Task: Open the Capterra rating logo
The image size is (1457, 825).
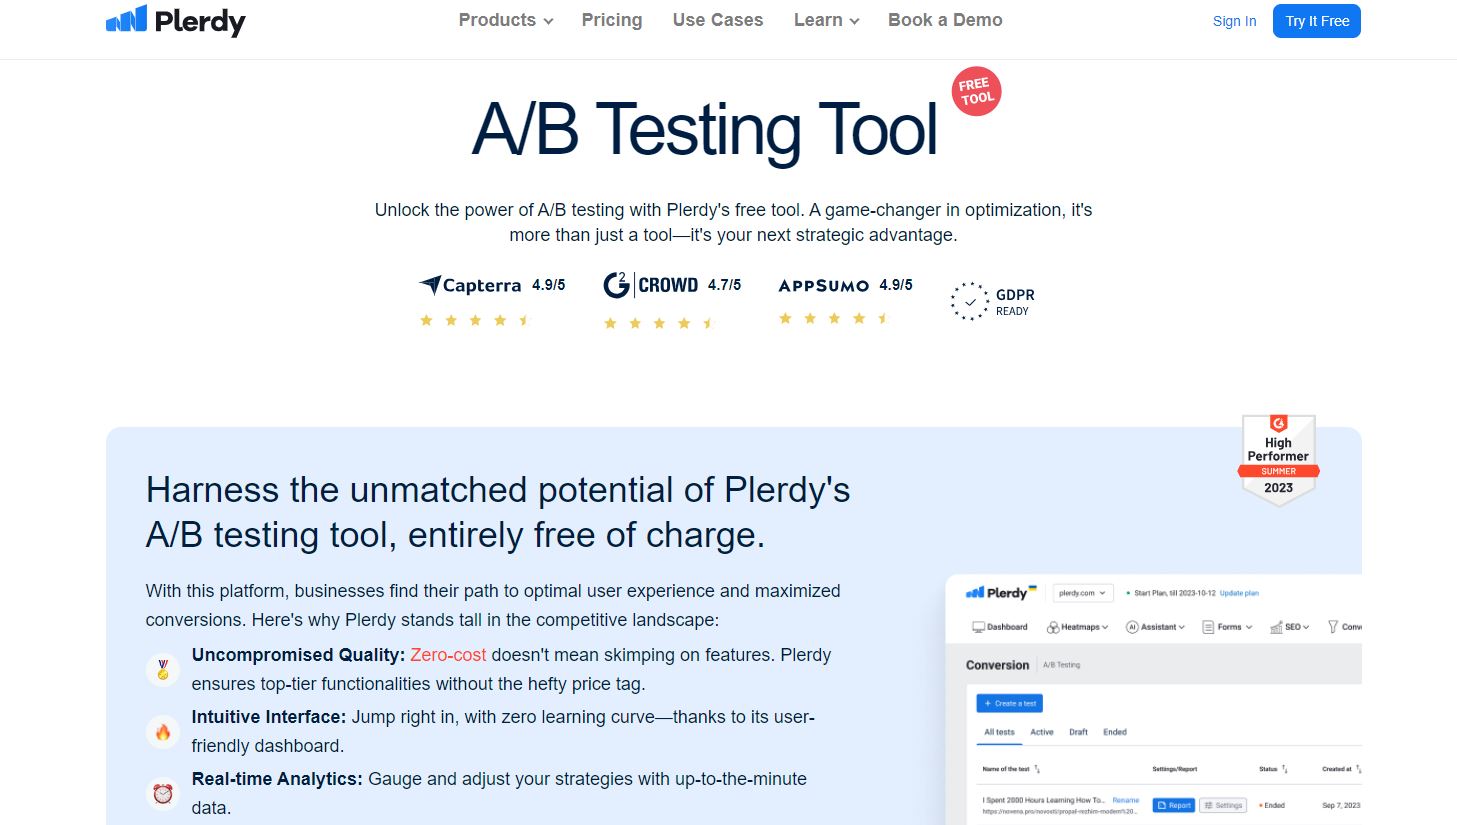Action: click(x=471, y=285)
